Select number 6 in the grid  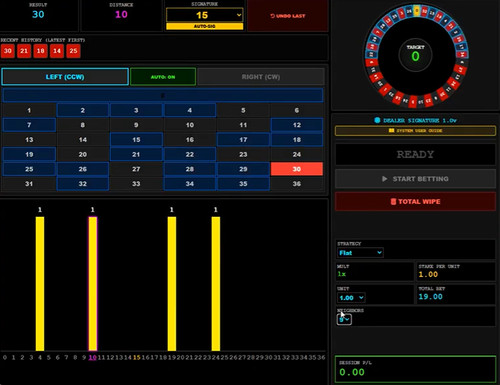(297, 110)
